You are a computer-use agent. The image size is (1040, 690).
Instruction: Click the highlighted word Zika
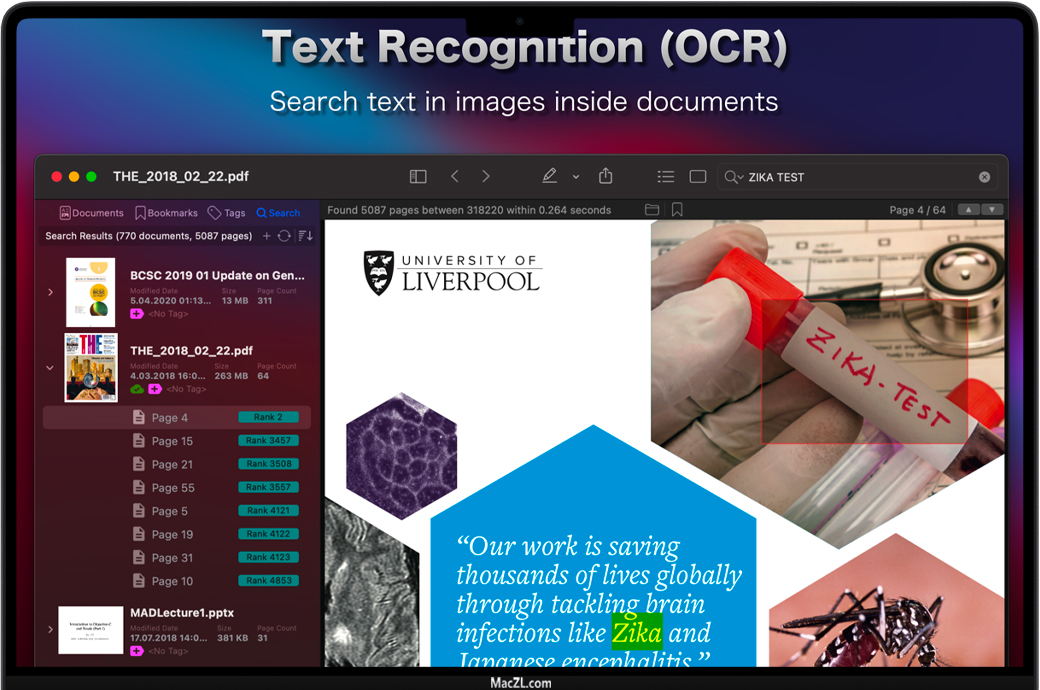coord(637,632)
